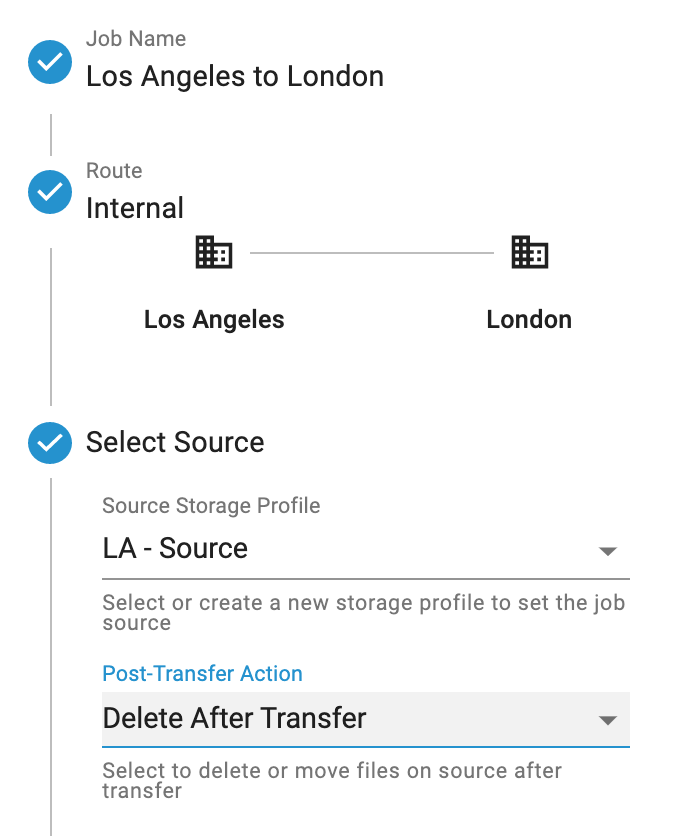Viewport: 688px width, 836px height.
Task: Click the Job Name label
Action: click(136, 39)
